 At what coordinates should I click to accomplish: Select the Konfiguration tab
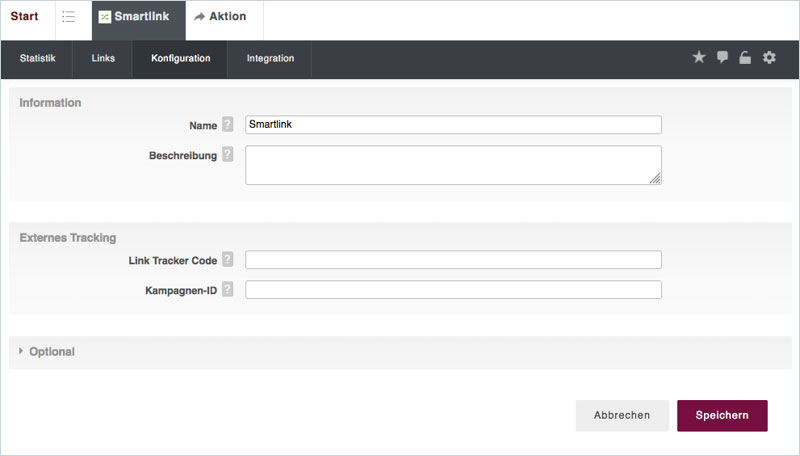pos(181,59)
